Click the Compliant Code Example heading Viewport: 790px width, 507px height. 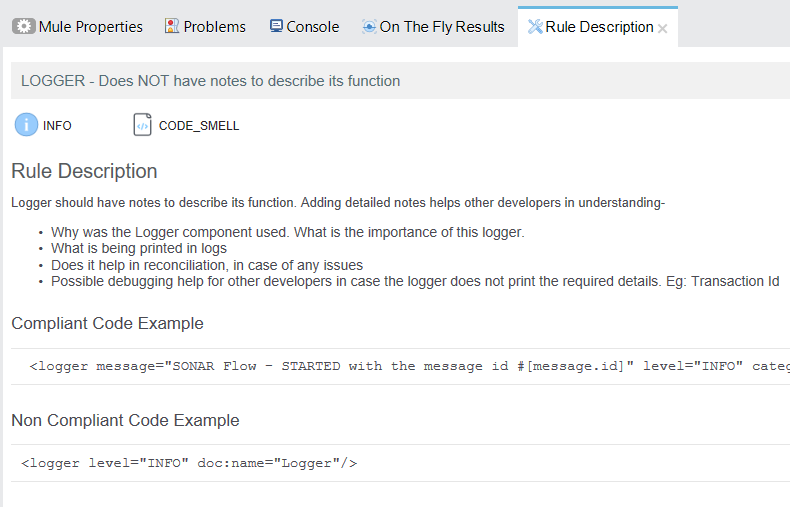point(107,323)
